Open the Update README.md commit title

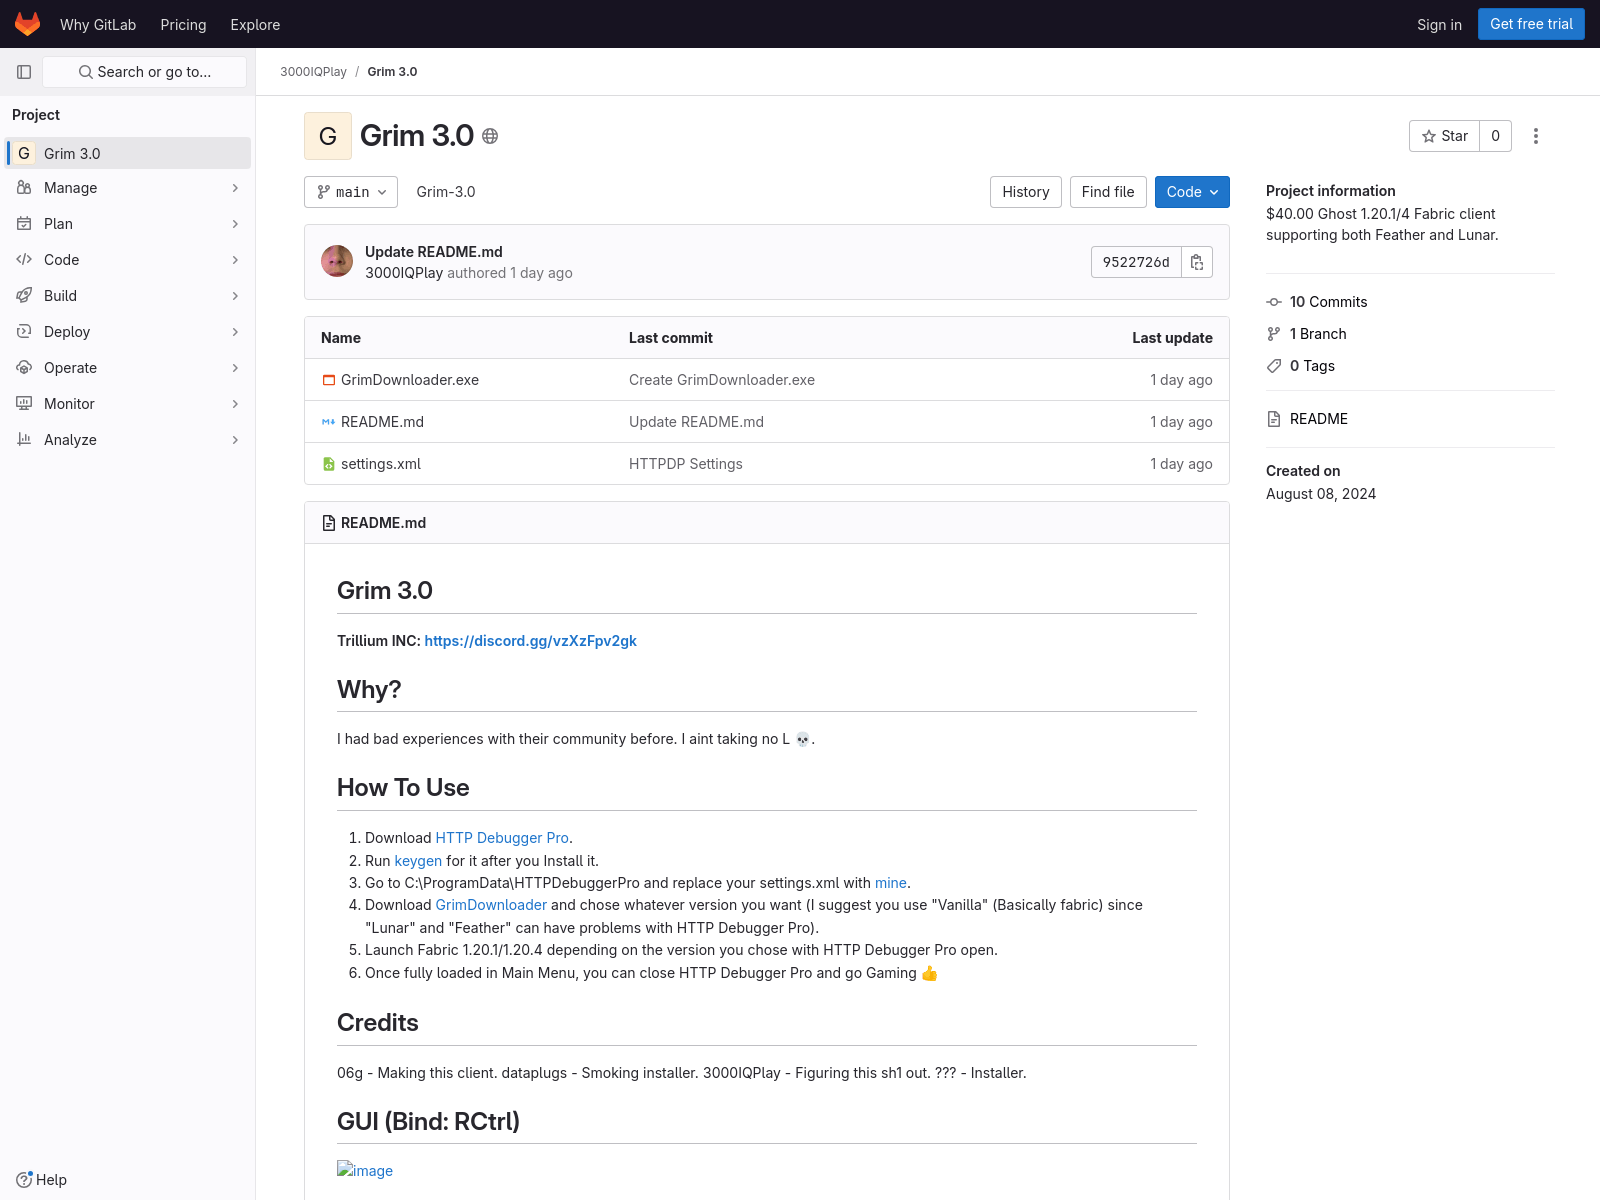click(x=434, y=252)
